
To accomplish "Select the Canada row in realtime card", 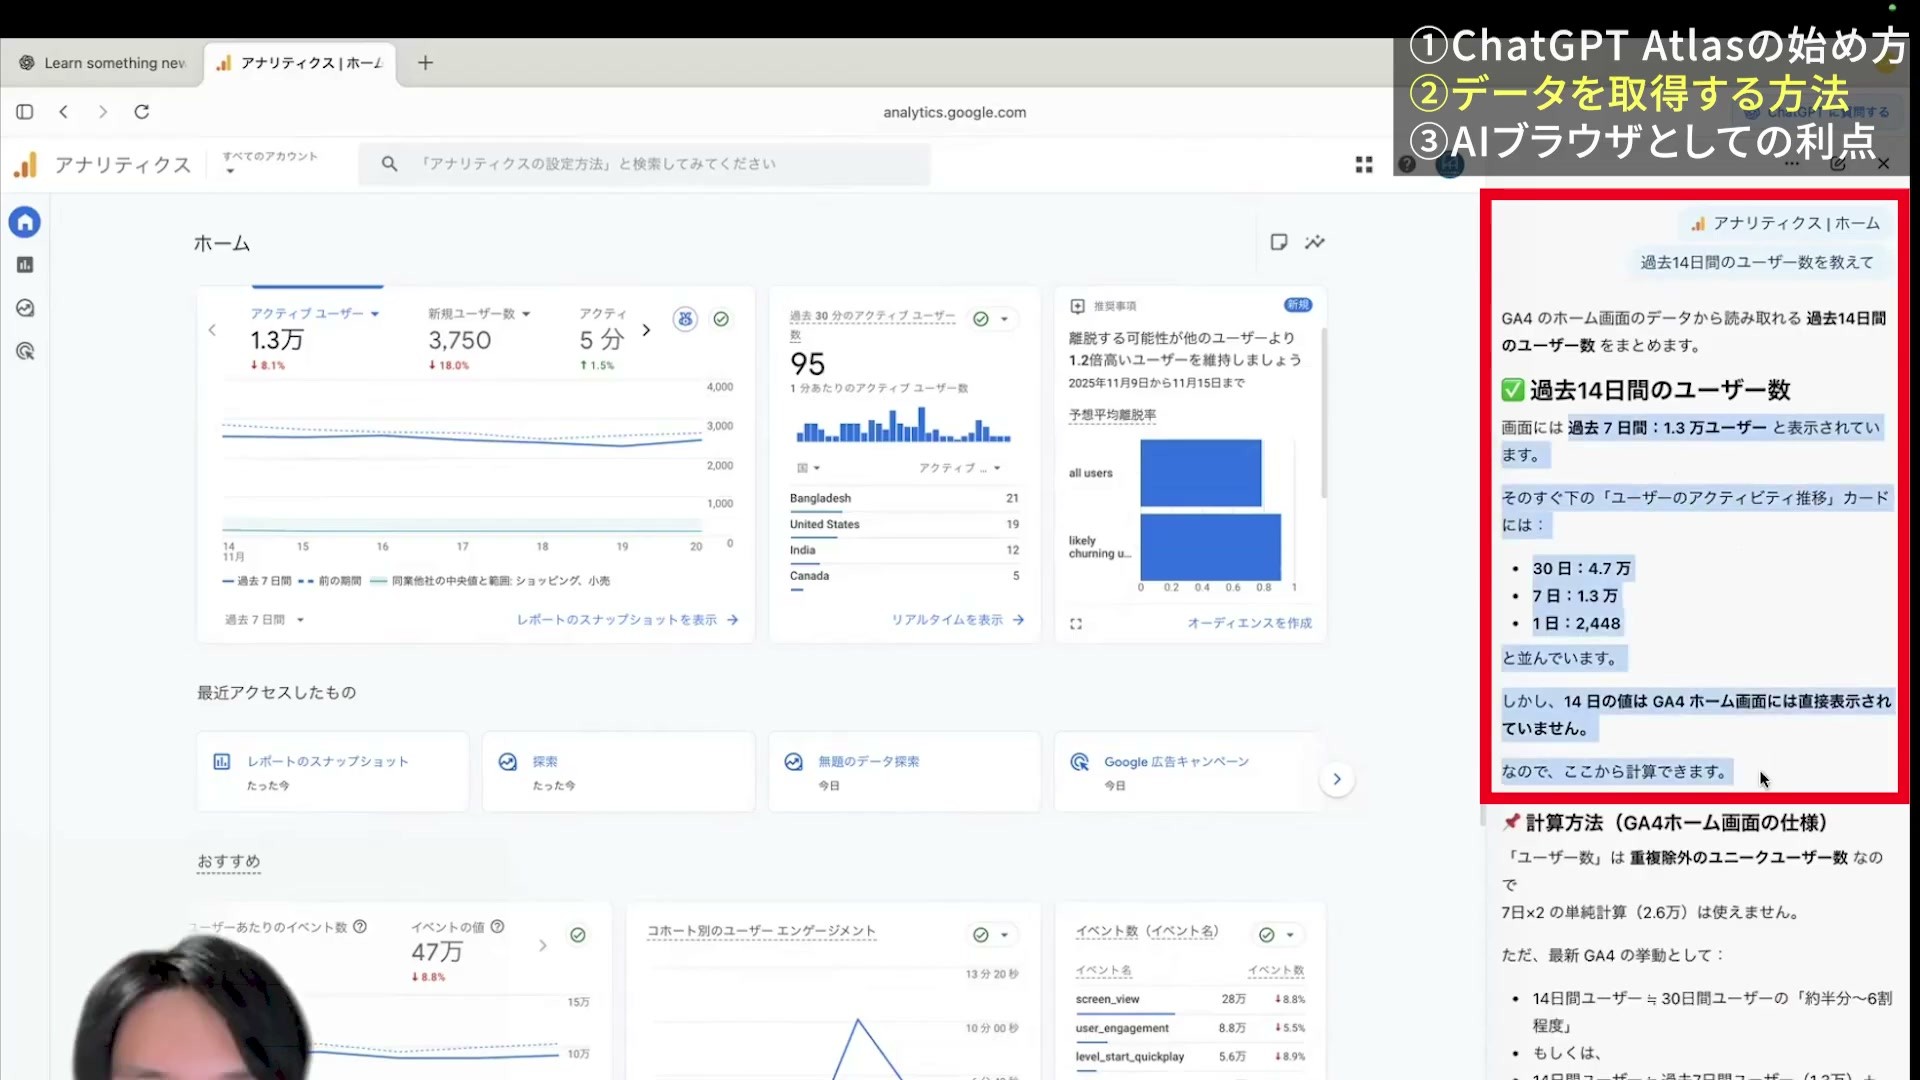I will [904, 576].
